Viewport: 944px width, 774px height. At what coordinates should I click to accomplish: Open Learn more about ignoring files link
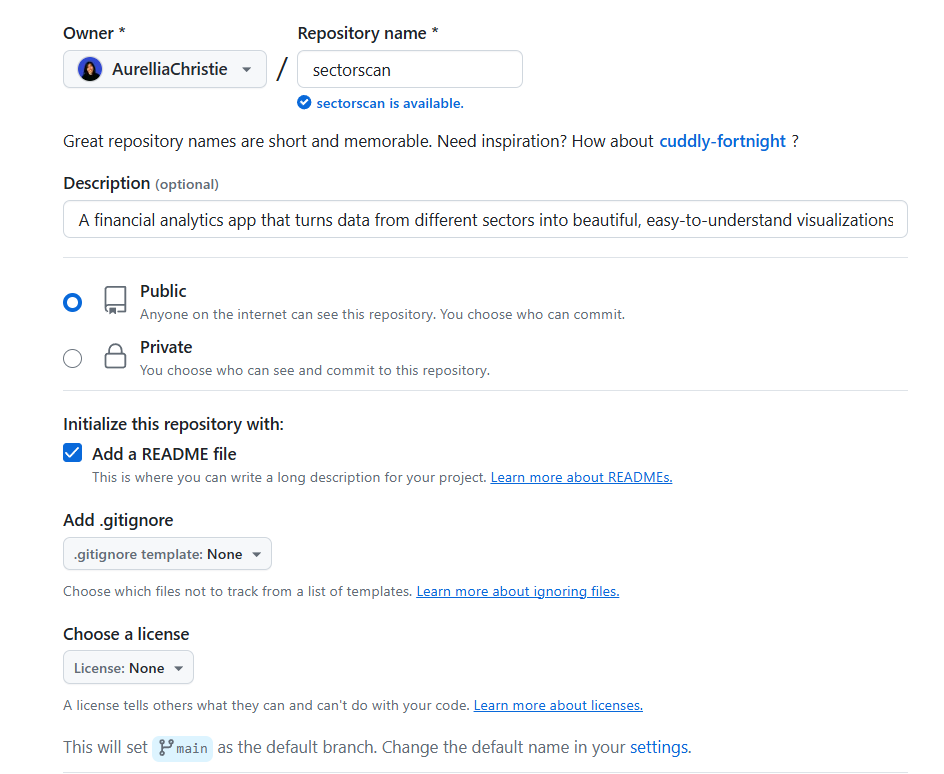point(517,591)
